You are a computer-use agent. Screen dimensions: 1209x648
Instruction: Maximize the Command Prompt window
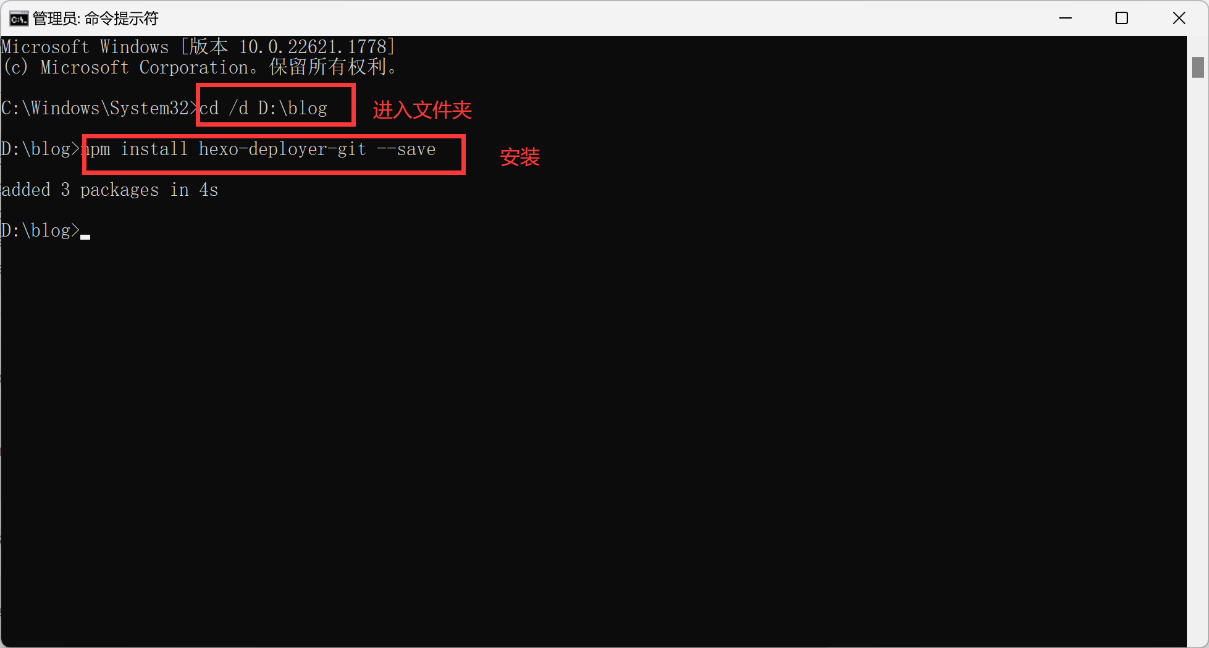(x=1122, y=18)
